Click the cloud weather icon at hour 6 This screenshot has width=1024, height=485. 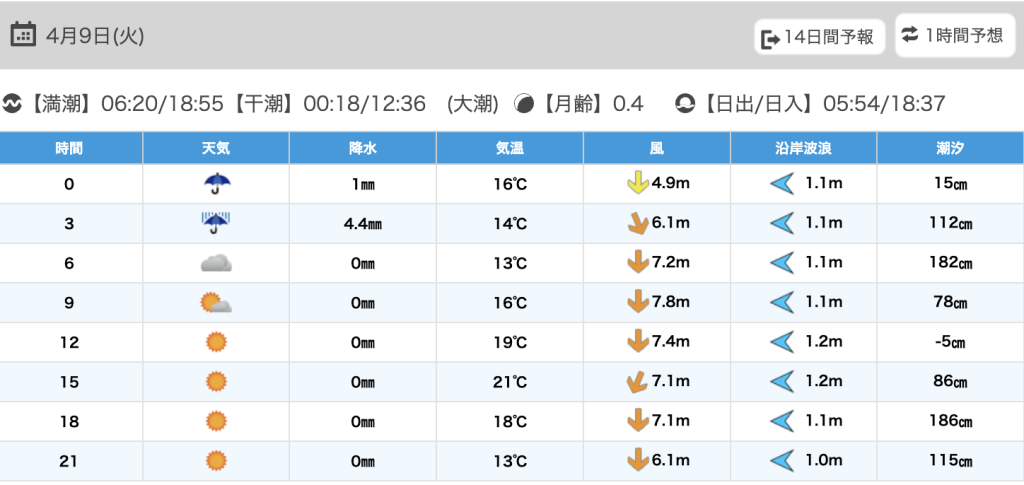tap(216, 263)
